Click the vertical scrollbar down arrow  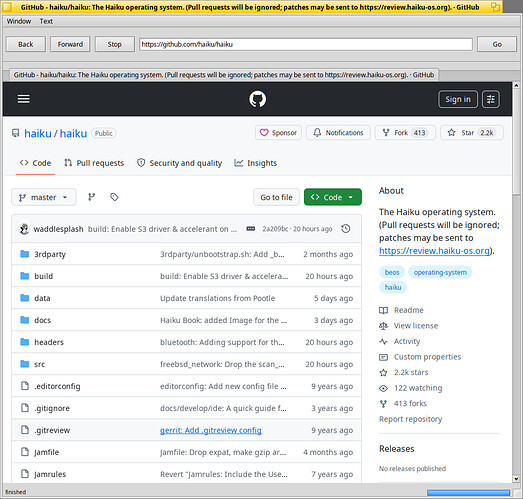pyautogui.click(x=516, y=479)
